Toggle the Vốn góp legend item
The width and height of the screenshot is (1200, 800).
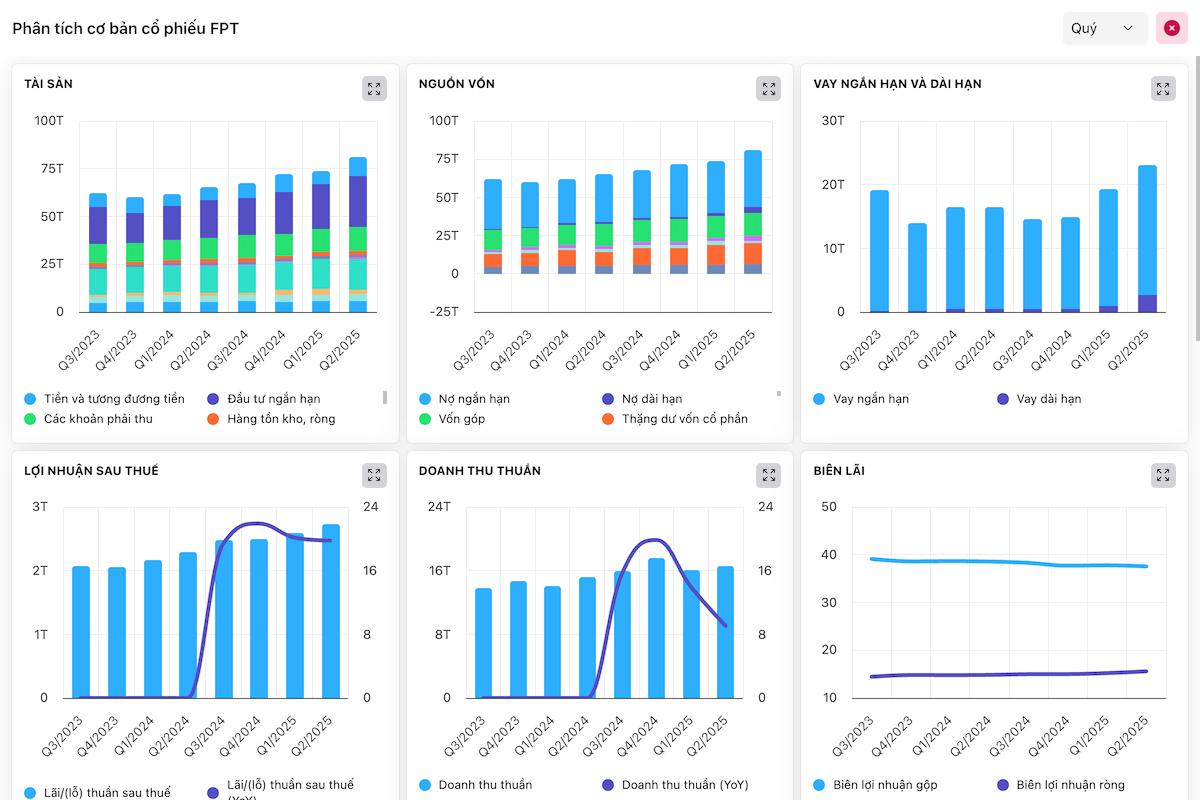coord(461,419)
